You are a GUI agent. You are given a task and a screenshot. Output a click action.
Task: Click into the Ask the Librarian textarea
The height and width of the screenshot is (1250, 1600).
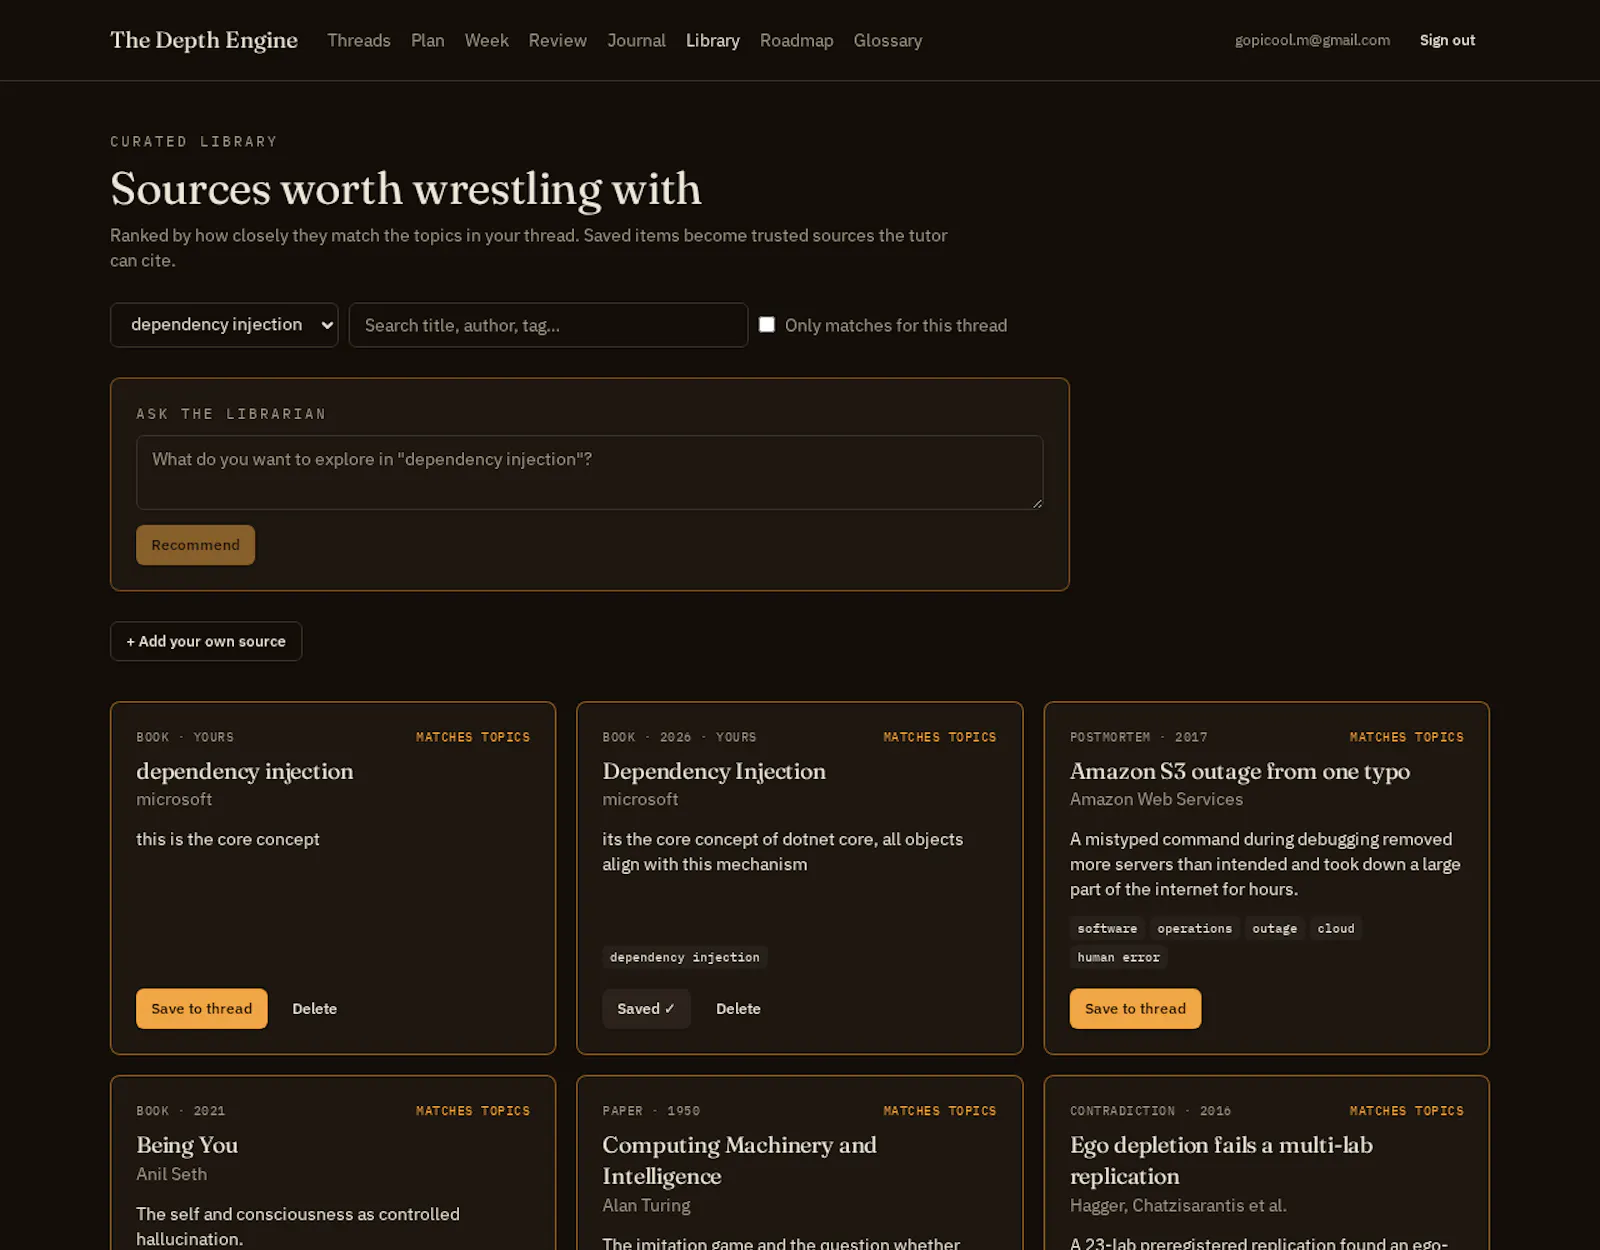[590, 472]
